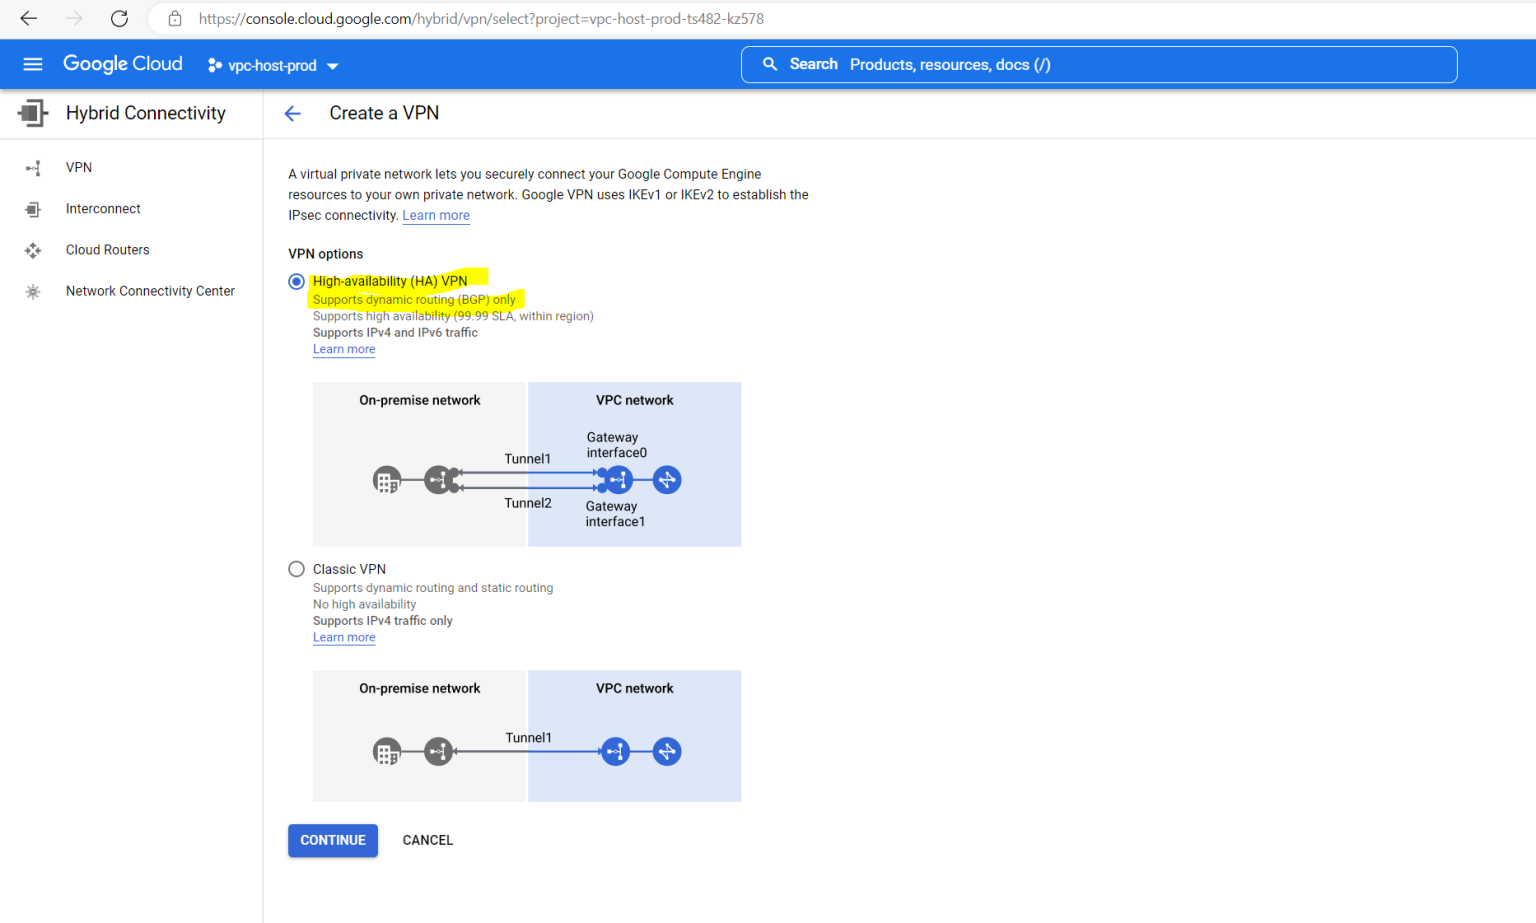Click the Google Cloud logo
1536x923 pixels.
tap(122, 63)
